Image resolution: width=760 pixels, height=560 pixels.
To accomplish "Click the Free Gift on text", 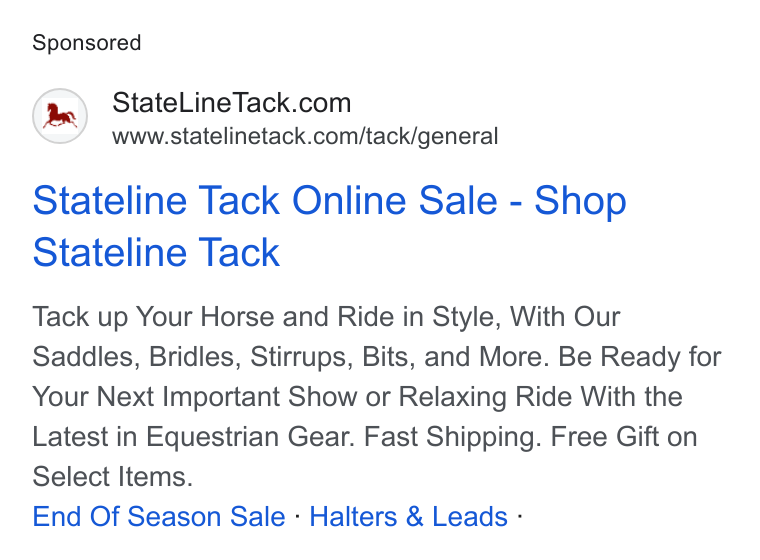I will [624, 437].
